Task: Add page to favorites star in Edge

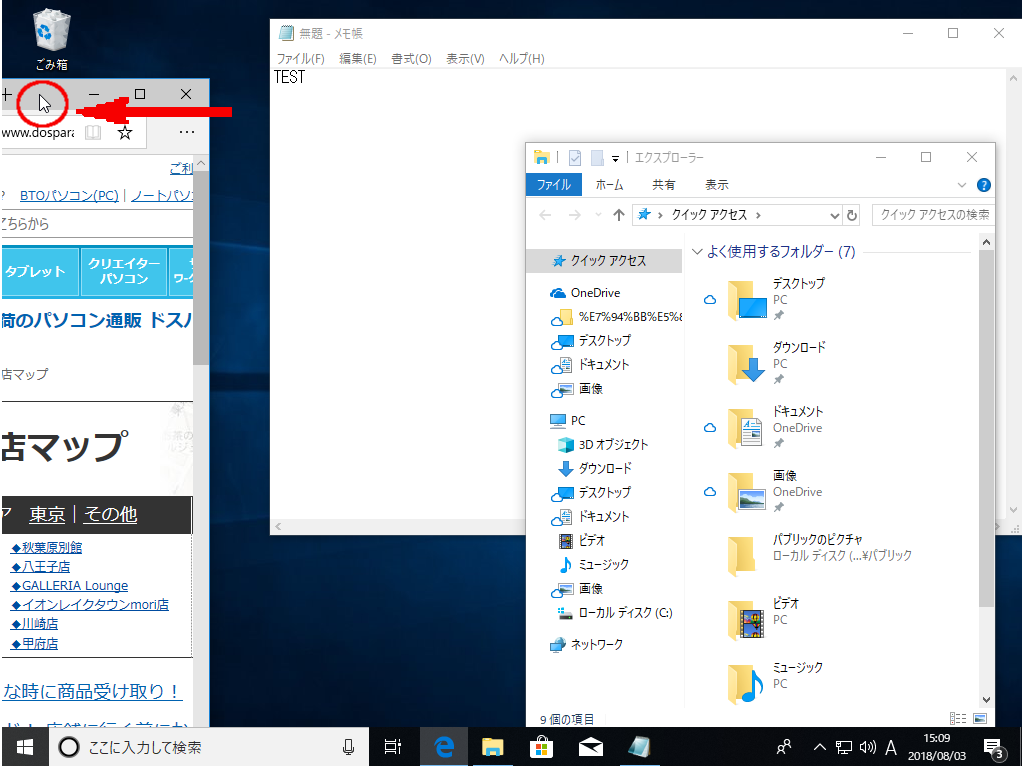Action: click(124, 133)
